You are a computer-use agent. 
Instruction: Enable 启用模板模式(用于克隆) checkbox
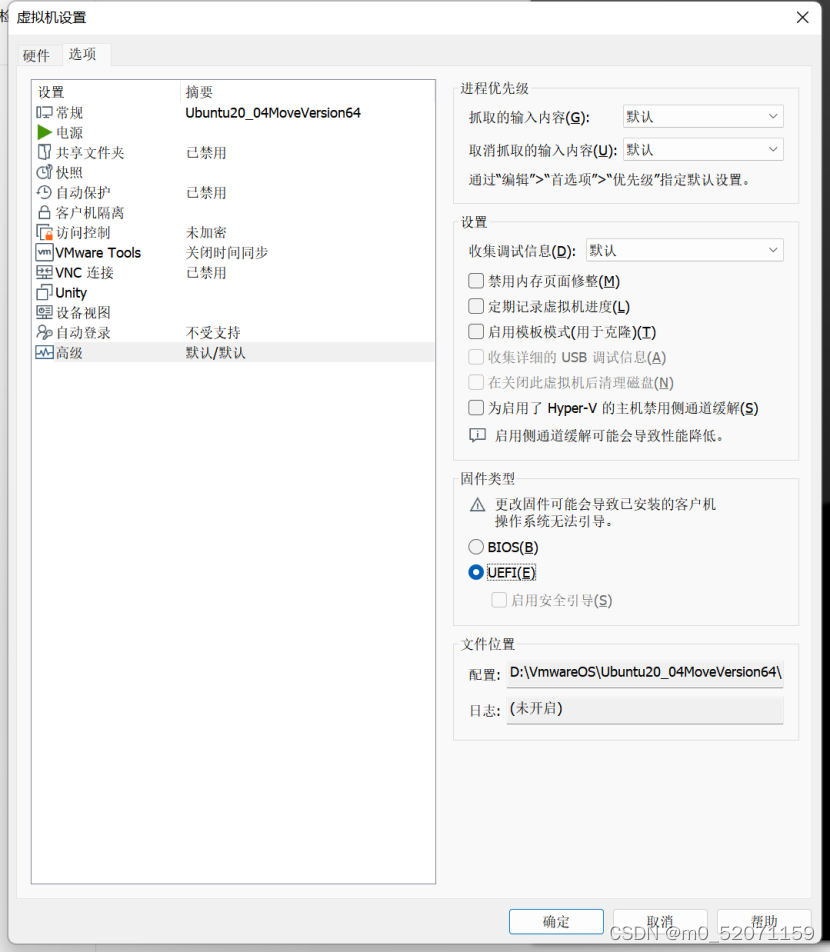click(476, 332)
